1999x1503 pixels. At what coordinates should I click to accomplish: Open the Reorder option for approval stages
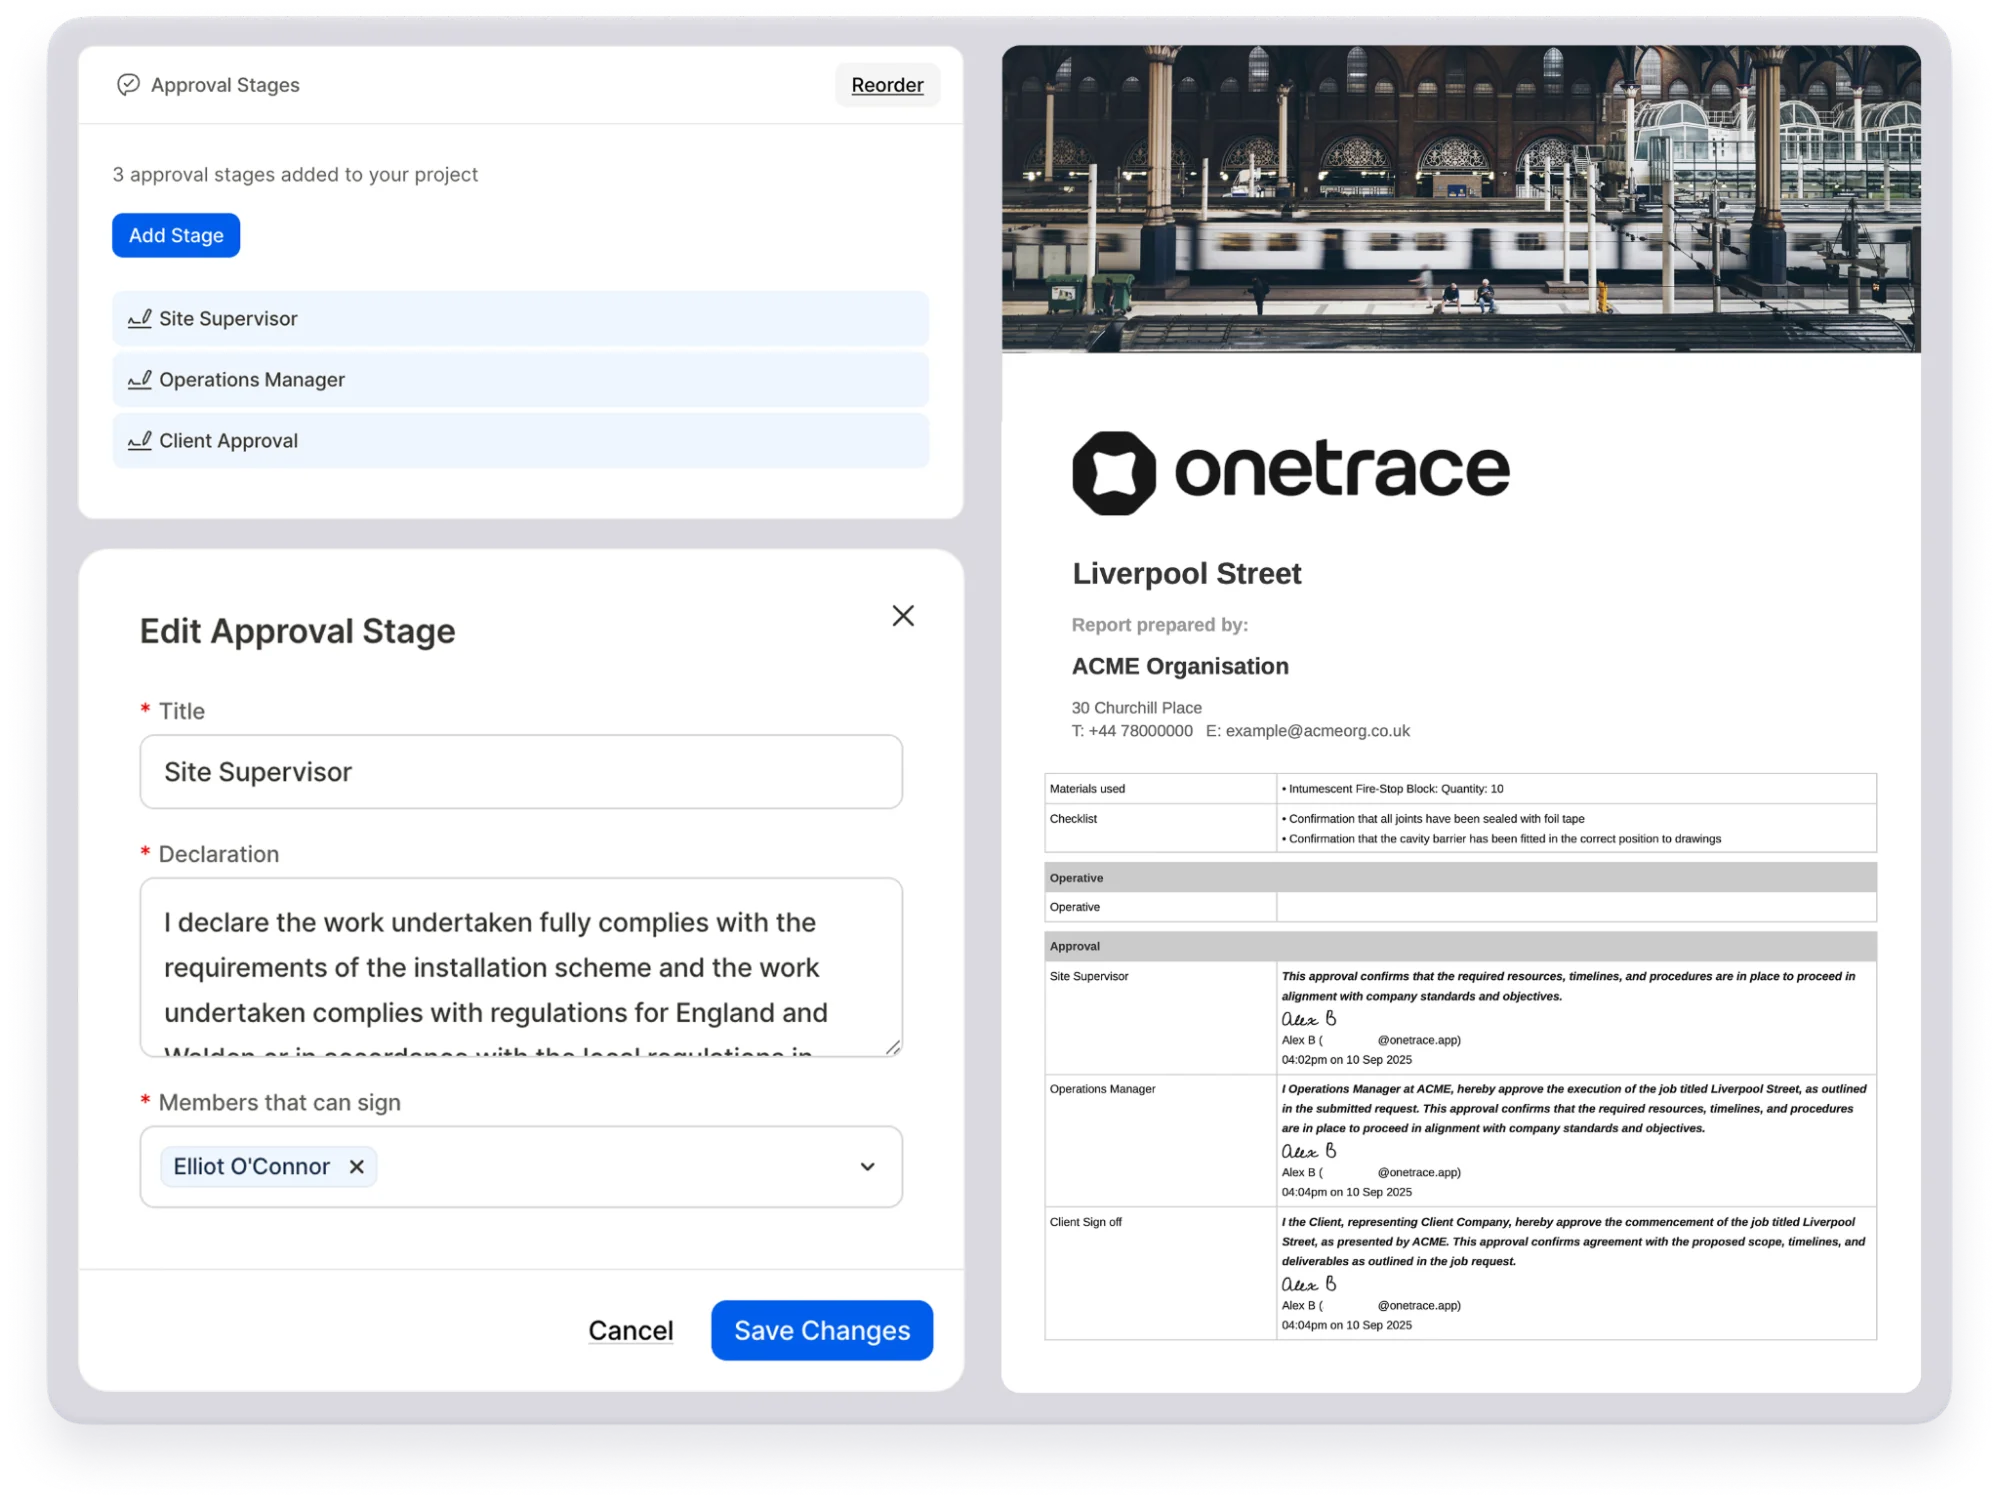pos(886,84)
